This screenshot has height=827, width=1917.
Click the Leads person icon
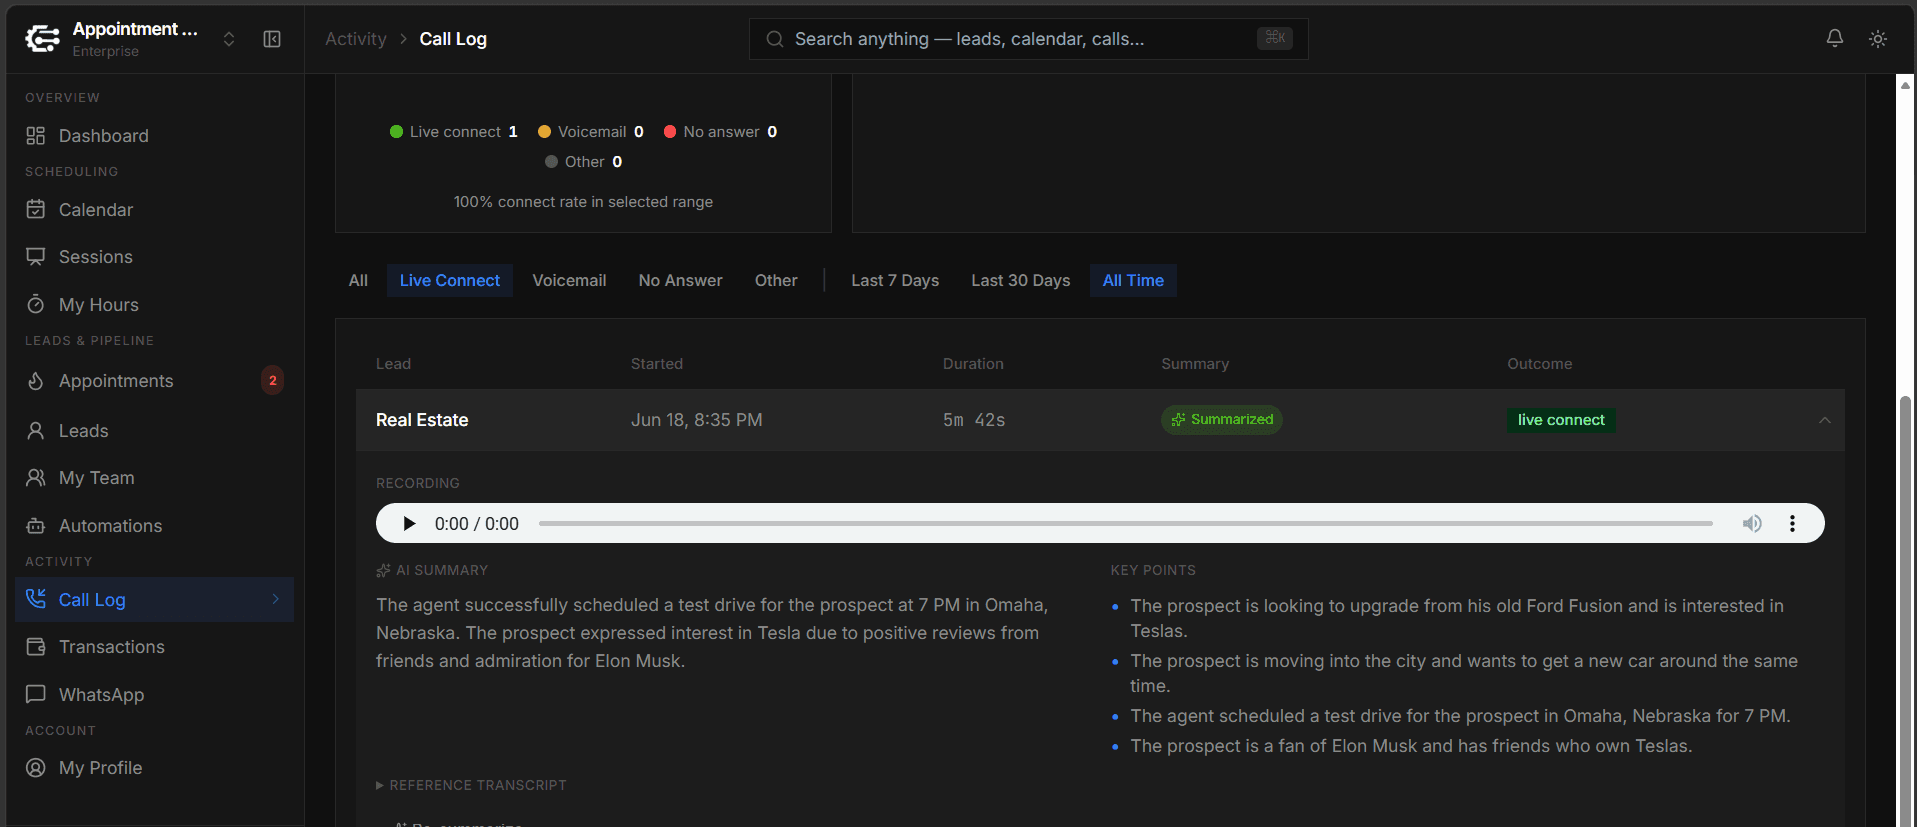(36, 431)
